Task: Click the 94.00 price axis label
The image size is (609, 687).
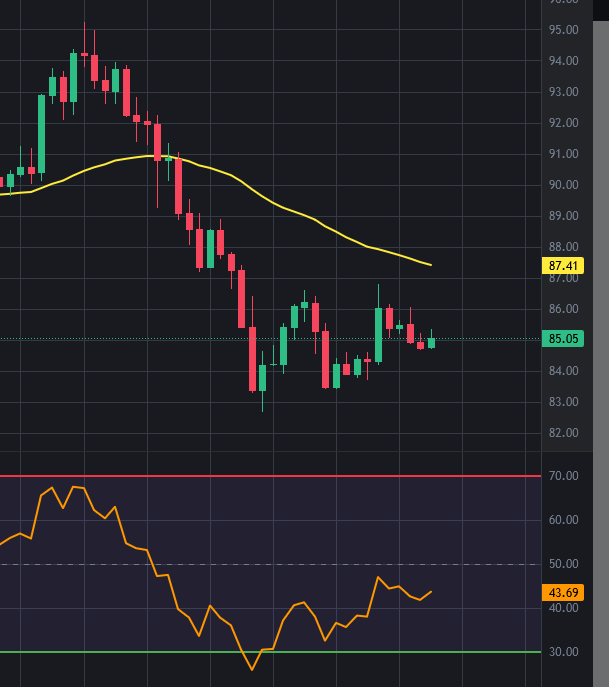Action: click(x=563, y=61)
